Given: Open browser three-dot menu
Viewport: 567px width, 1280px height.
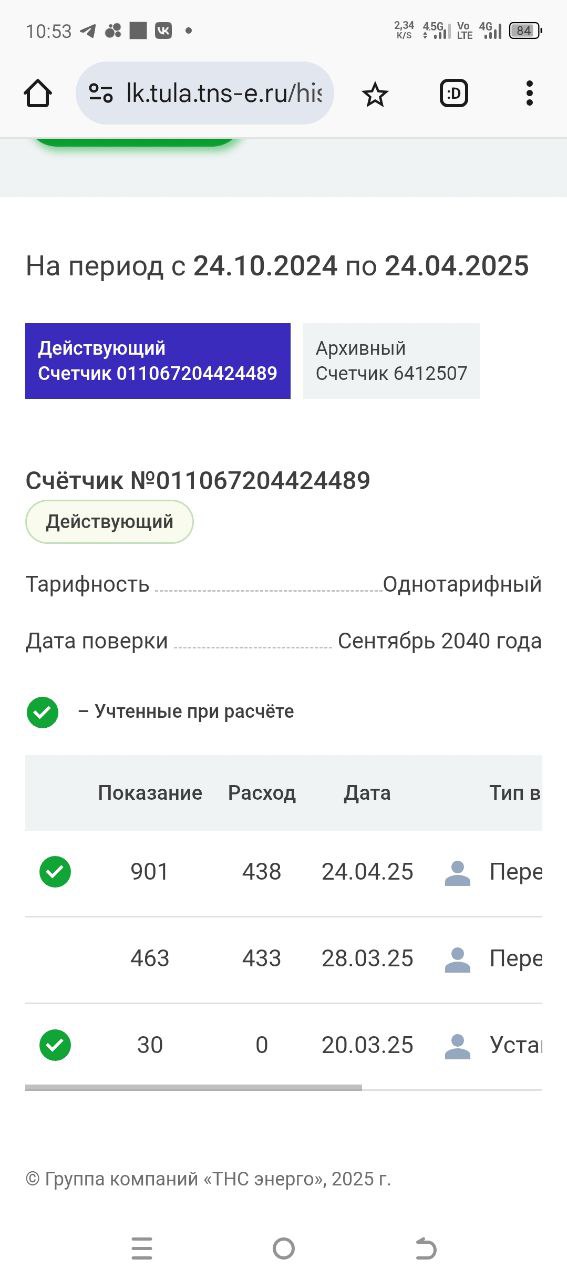Looking at the screenshot, I should tap(529, 94).
